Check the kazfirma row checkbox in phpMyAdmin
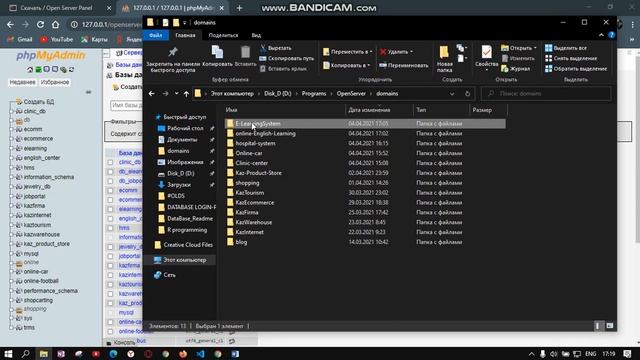The image size is (640, 360). (110, 266)
